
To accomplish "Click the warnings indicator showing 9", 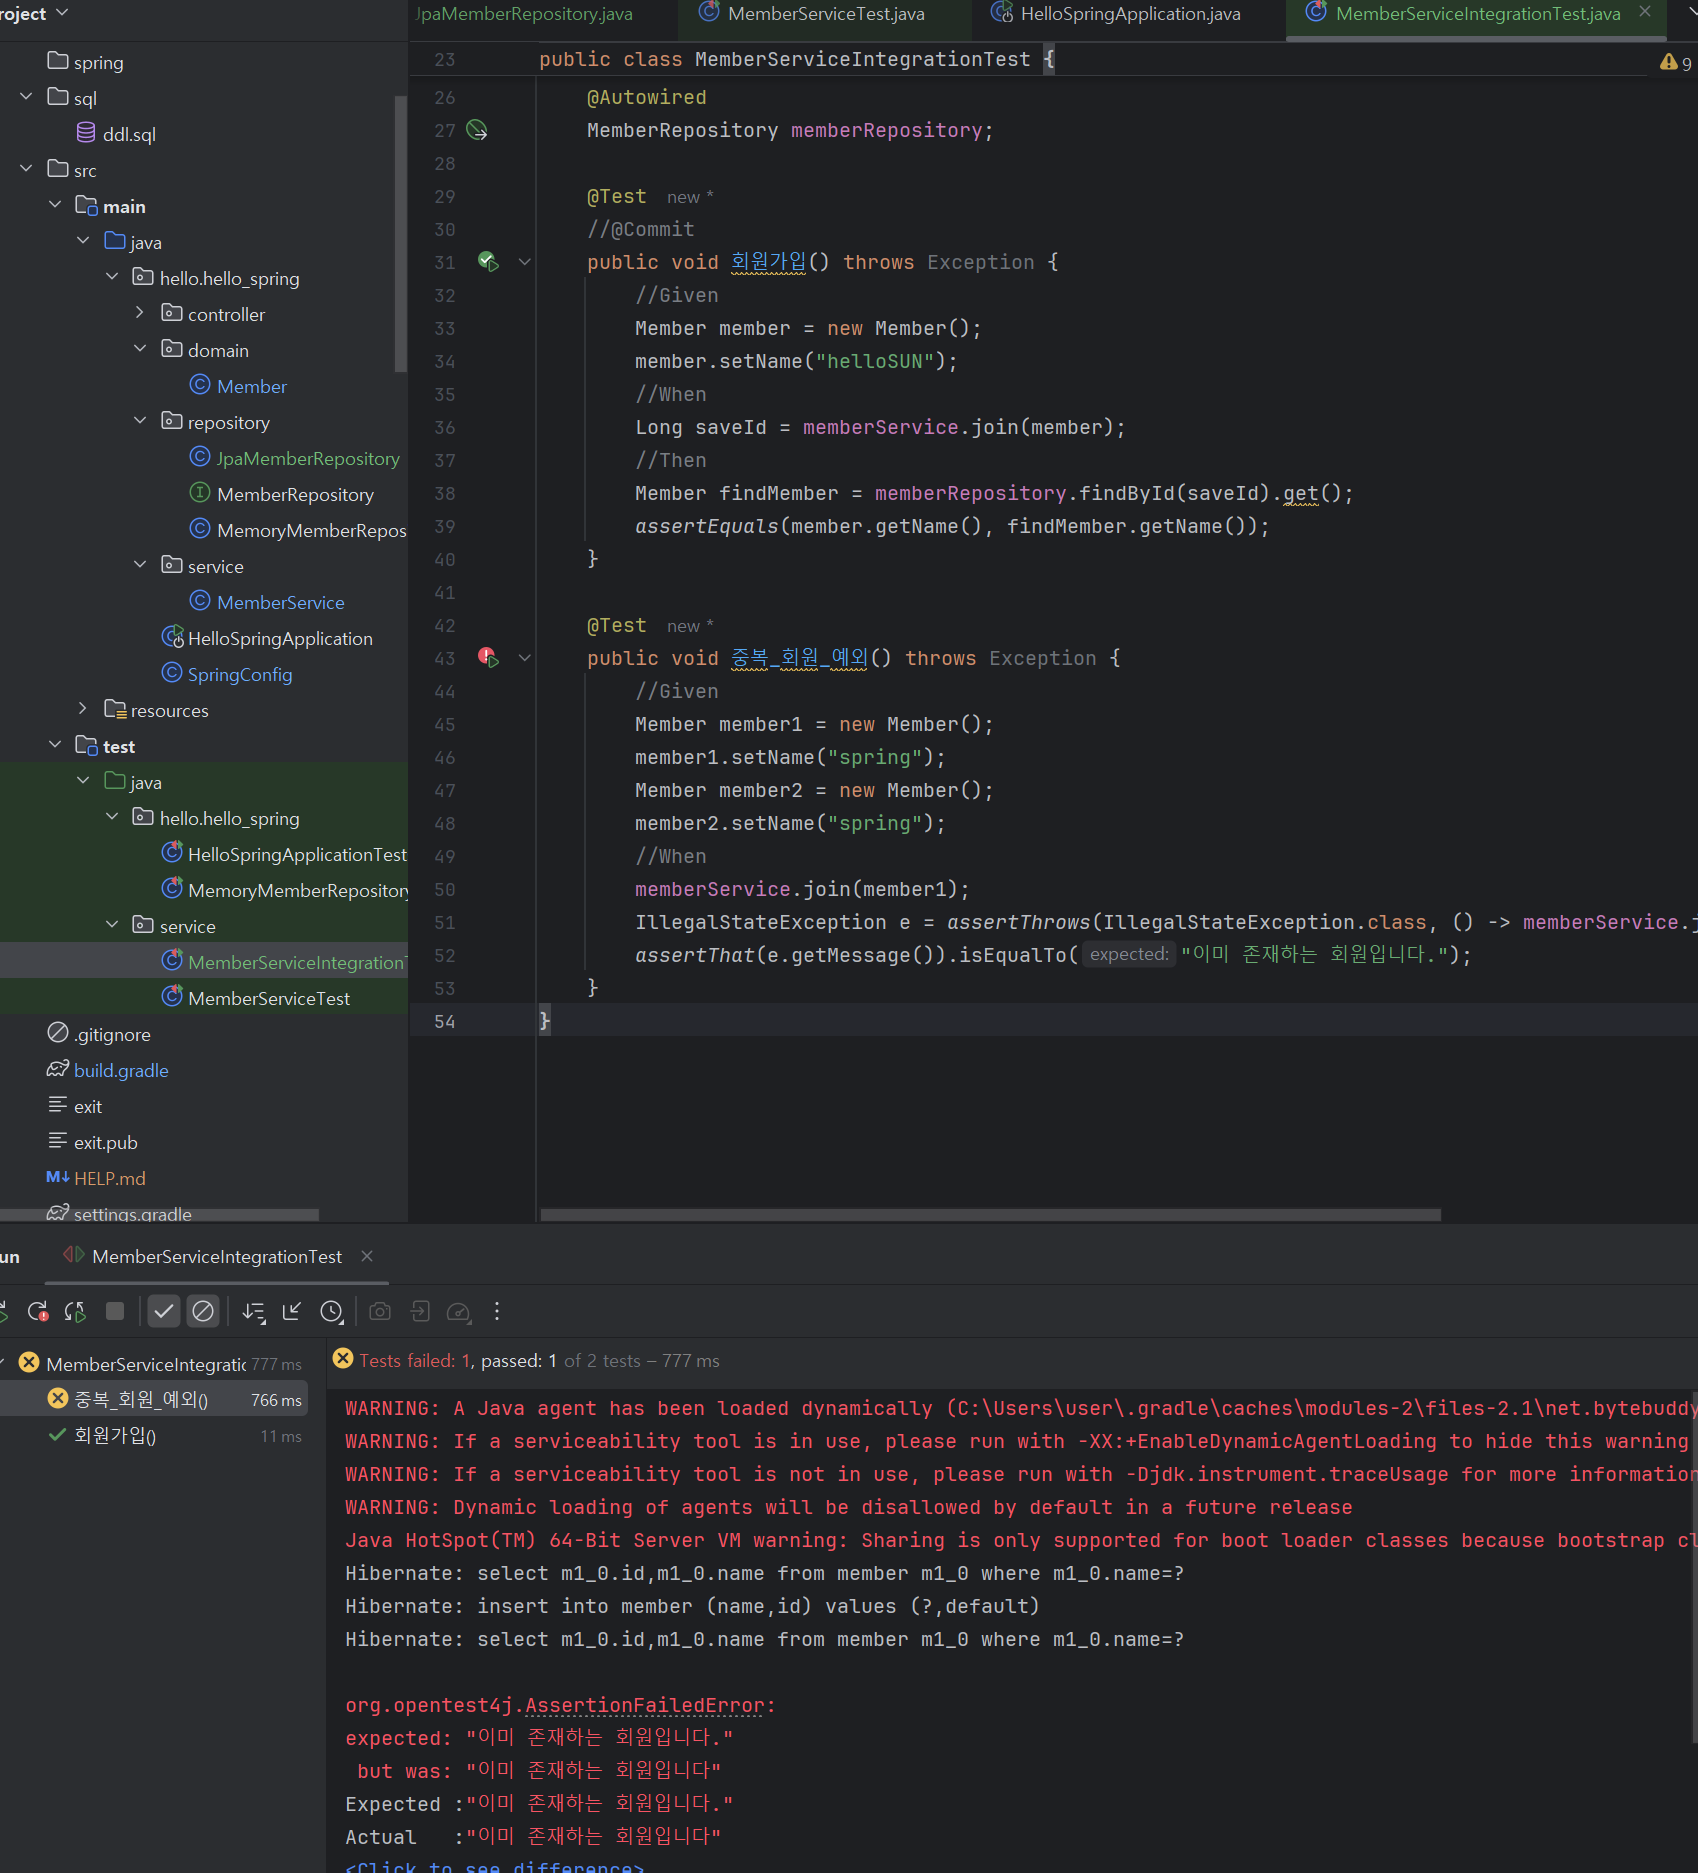I will click(x=1676, y=63).
